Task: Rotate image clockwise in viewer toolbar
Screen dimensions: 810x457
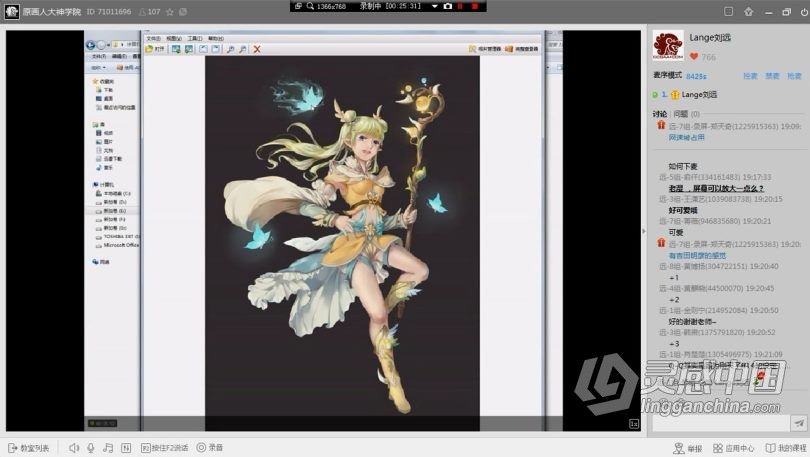Action: click(x=215, y=49)
